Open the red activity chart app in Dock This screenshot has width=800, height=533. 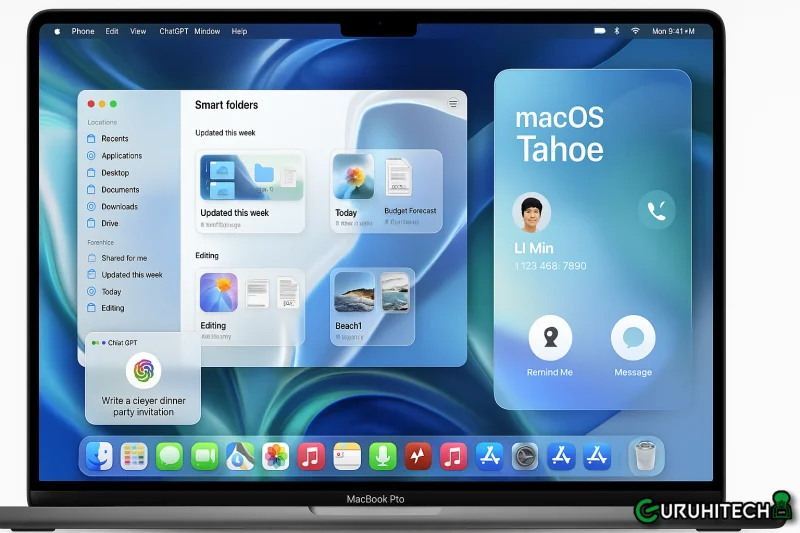tap(418, 455)
